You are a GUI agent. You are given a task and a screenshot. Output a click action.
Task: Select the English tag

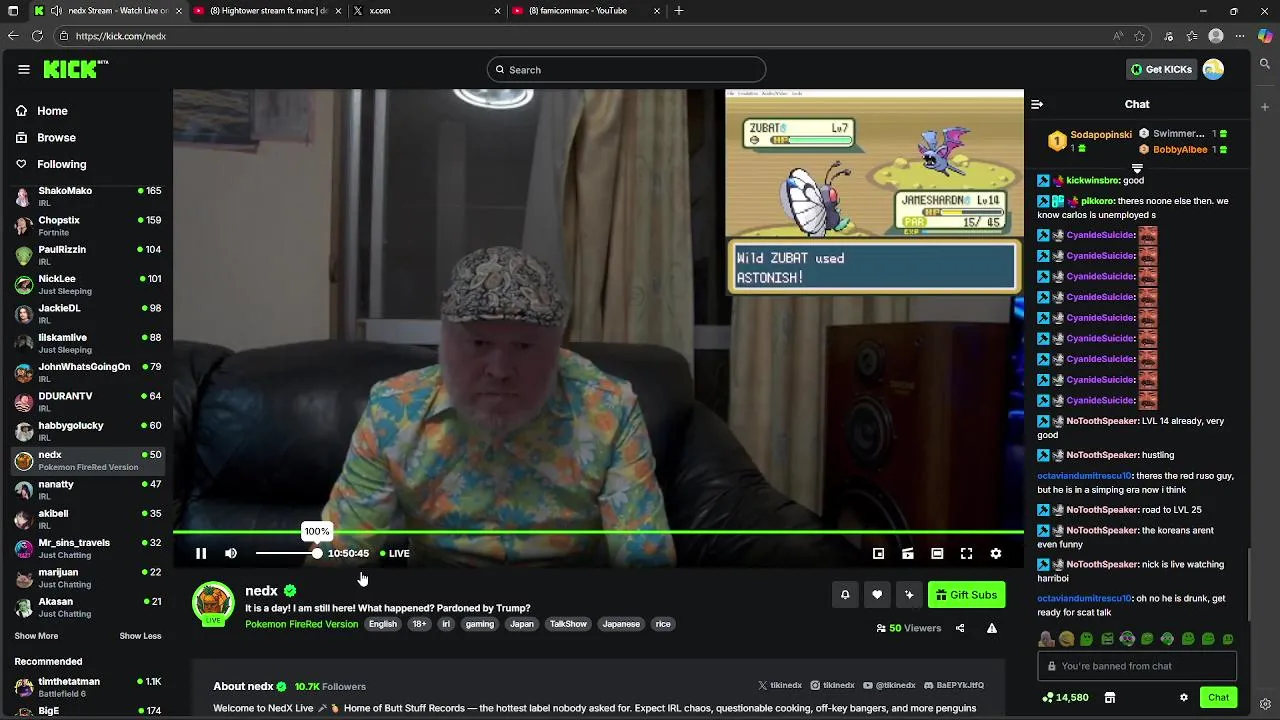coord(383,624)
